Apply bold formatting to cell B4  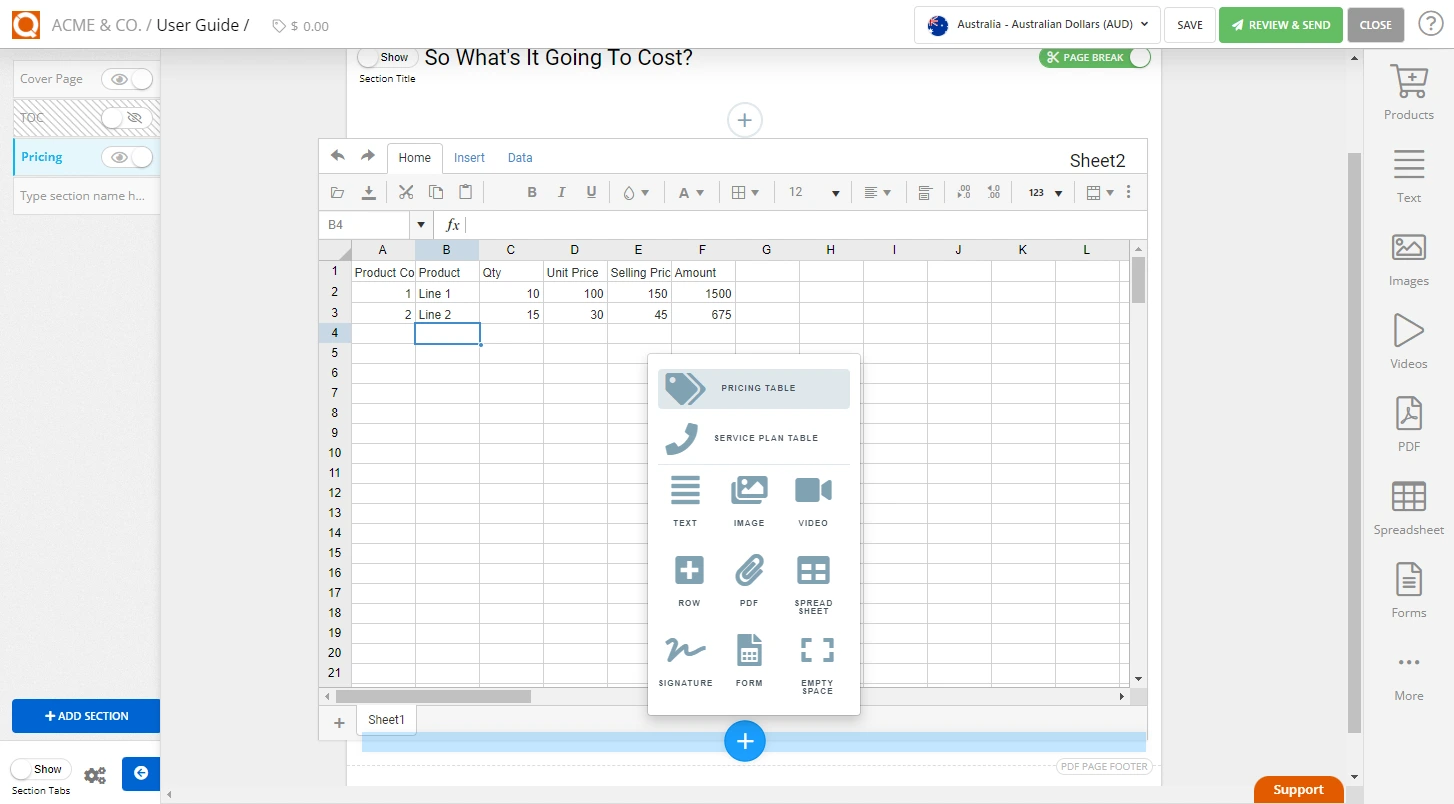(x=532, y=191)
